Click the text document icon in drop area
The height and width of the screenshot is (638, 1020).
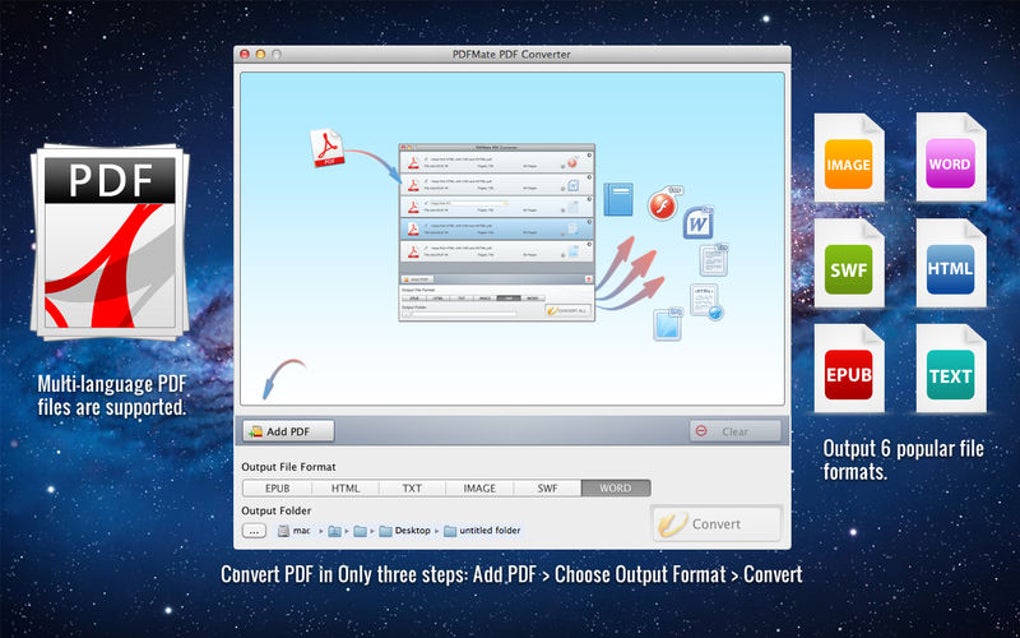point(714,260)
